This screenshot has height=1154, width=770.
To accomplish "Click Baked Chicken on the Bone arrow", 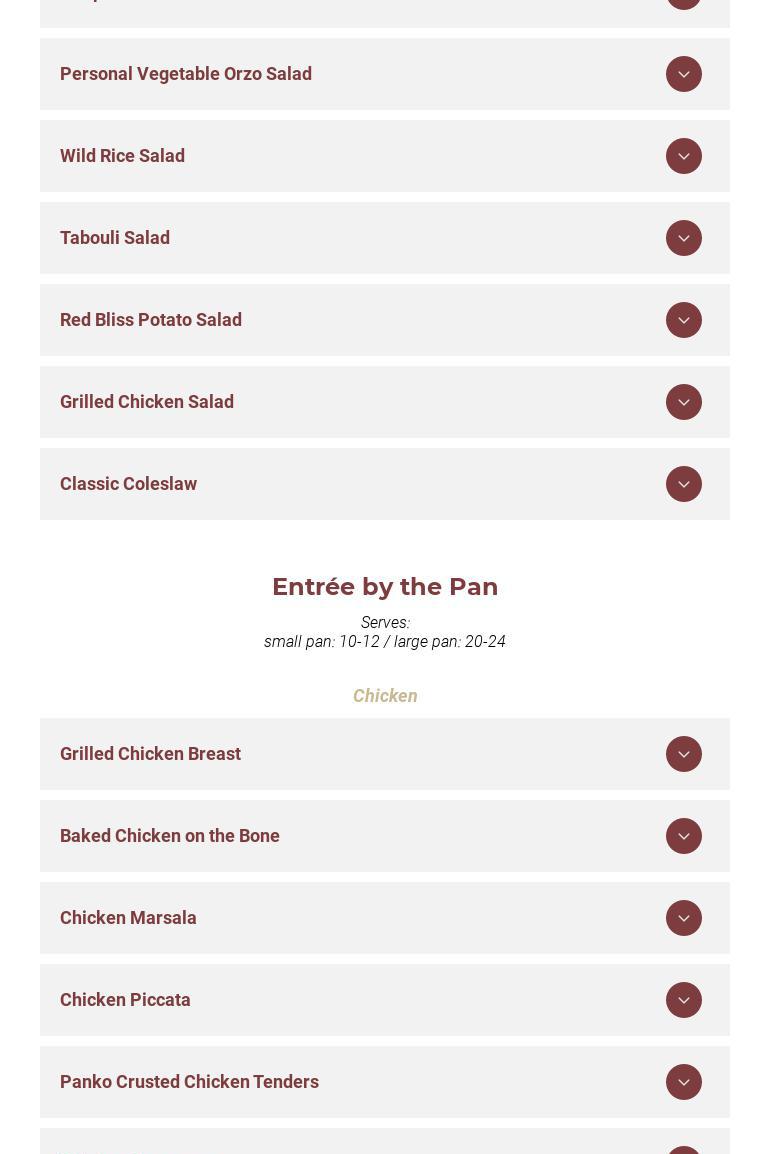I will [x=684, y=836].
